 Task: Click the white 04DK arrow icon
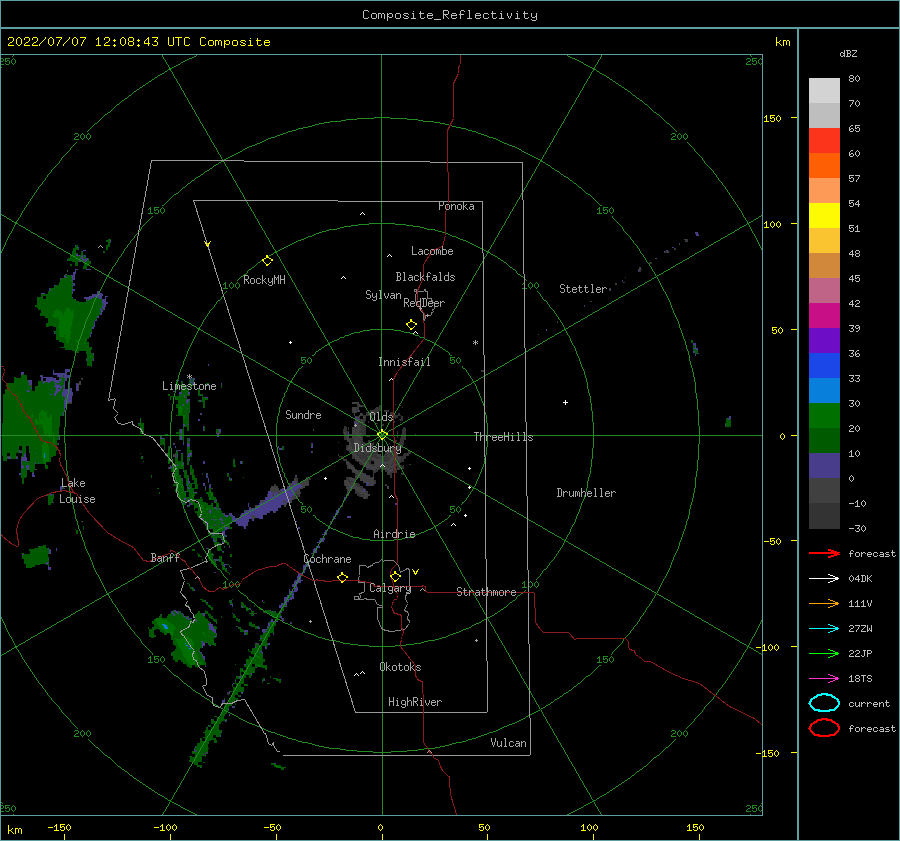(x=824, y=579)
